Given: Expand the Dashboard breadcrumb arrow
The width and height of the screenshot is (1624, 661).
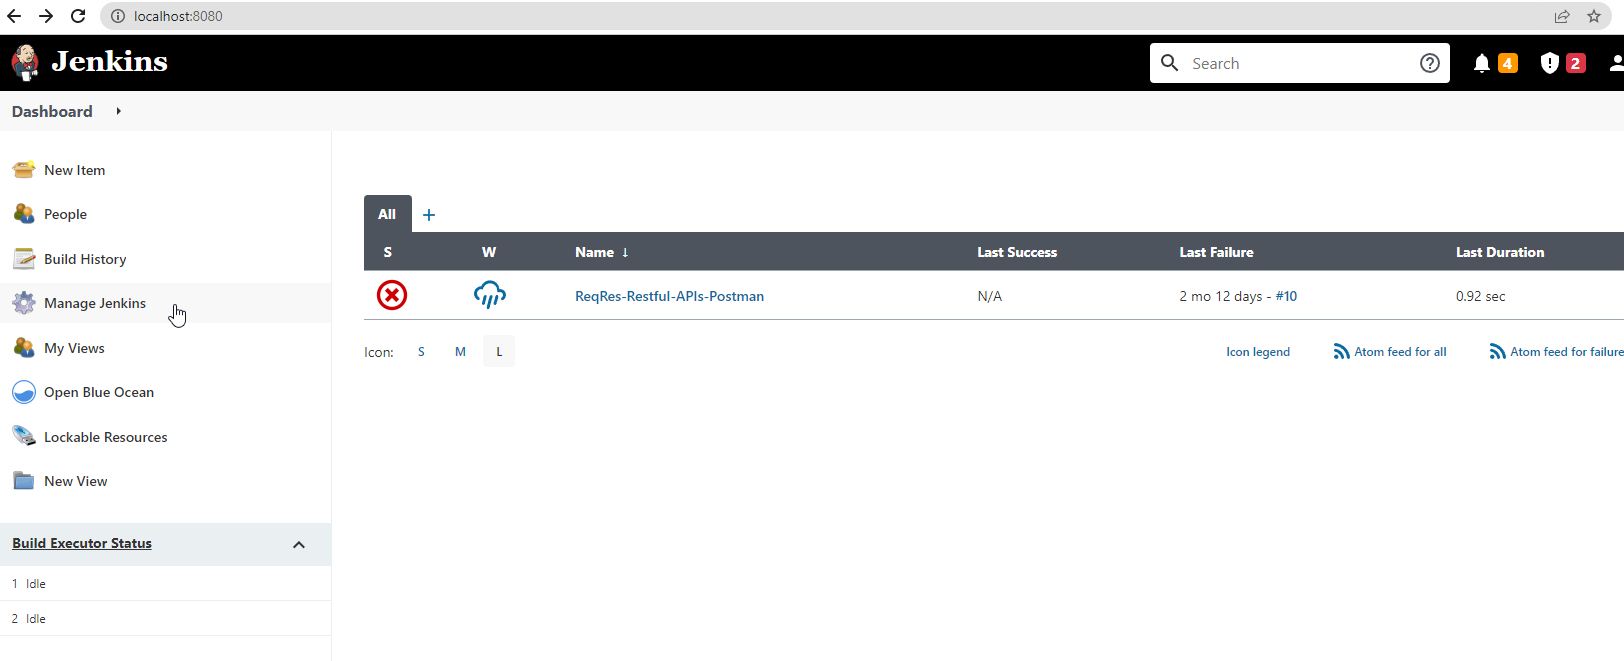Looking at the screenshot, I should point(118,111).
